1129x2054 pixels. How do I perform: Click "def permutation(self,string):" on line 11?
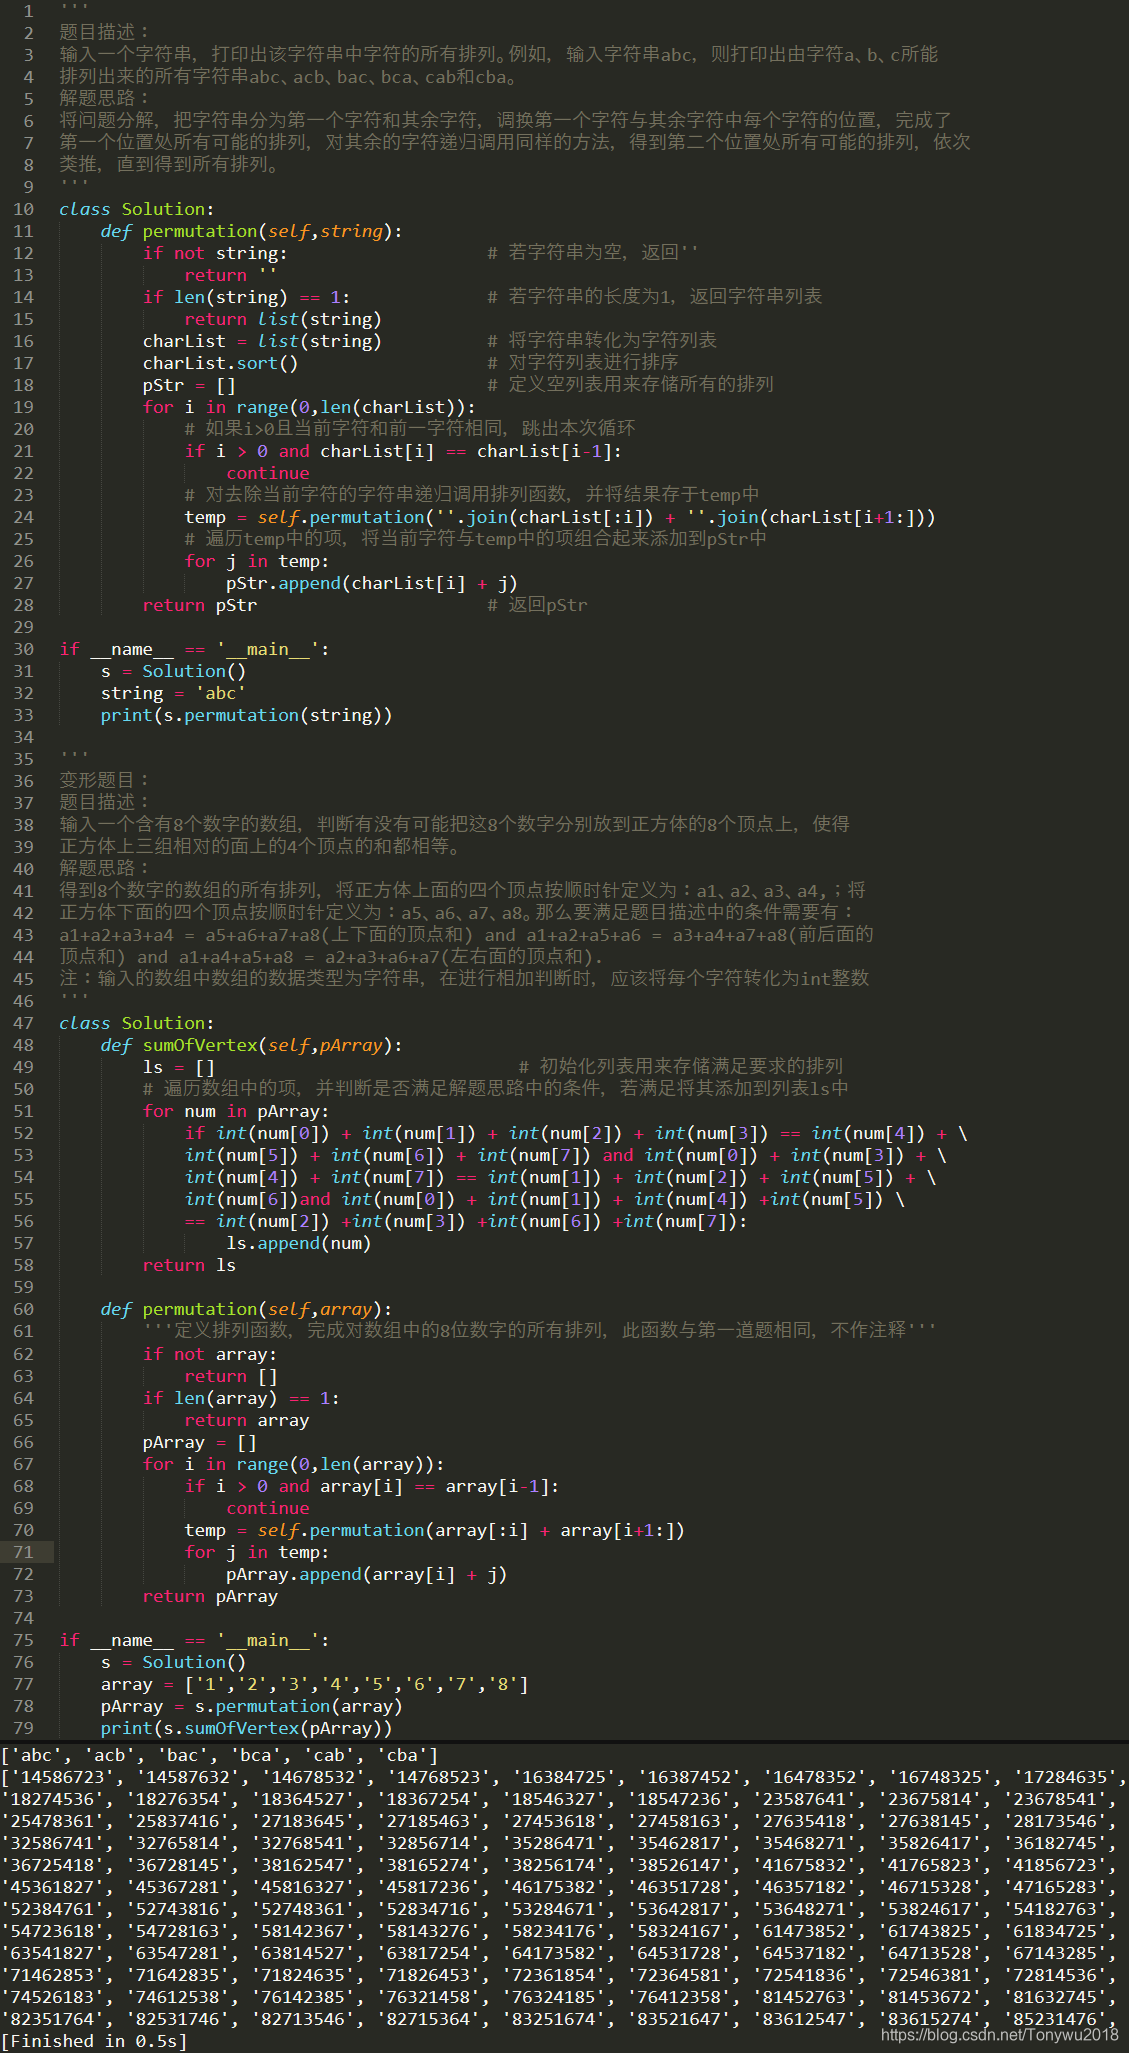click(x=251, y=231)
